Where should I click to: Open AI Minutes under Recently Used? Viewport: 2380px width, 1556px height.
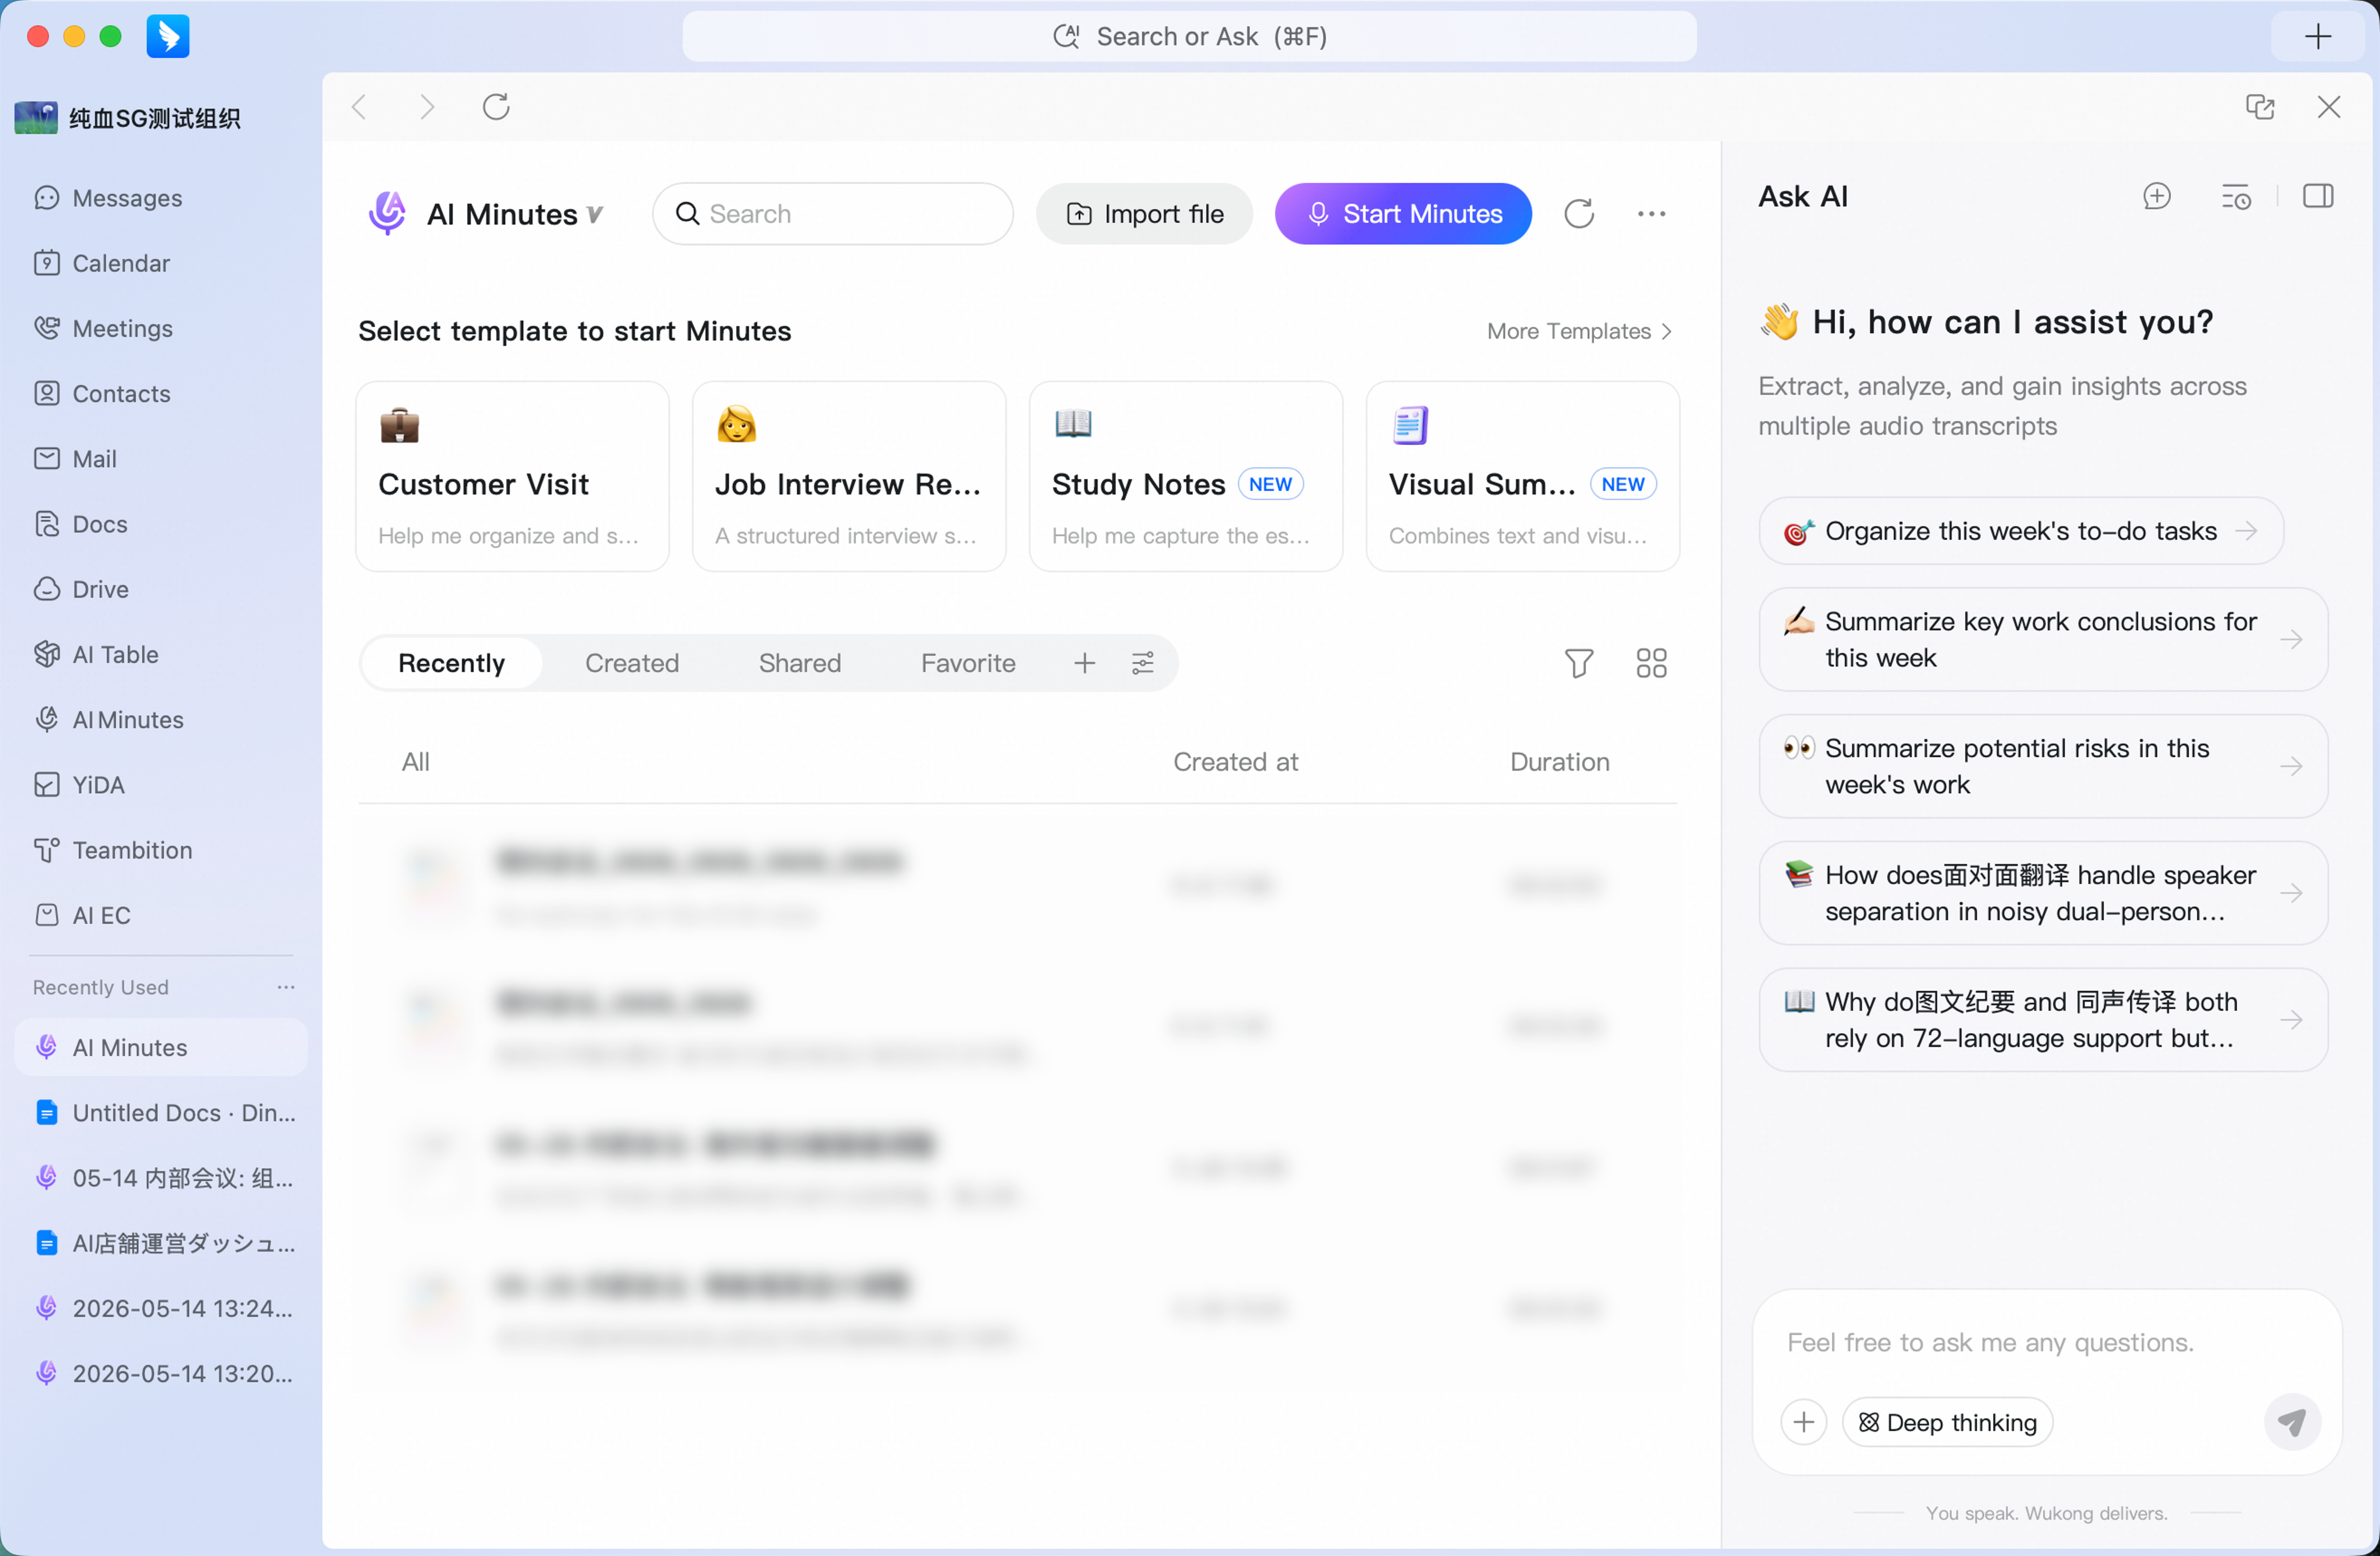[x=161, y=1047]
